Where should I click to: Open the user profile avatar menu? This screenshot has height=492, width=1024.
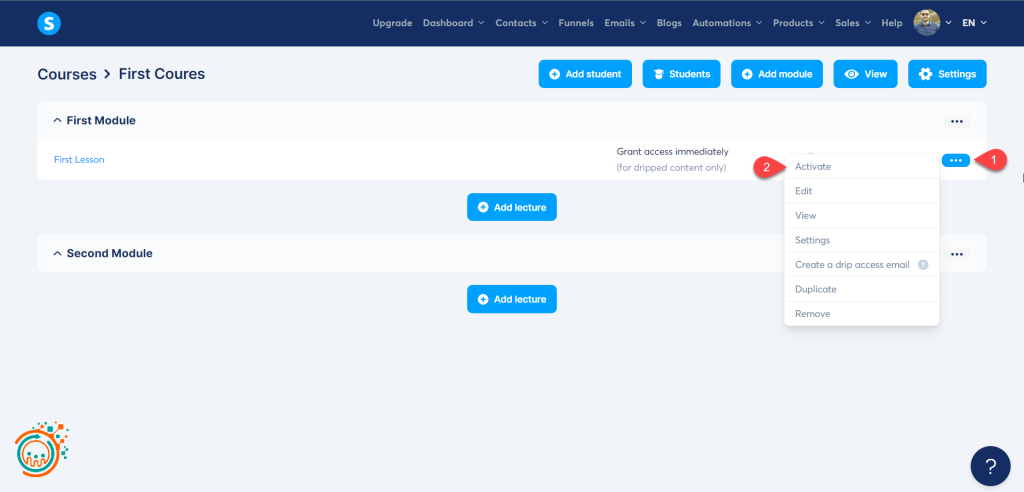(x=927, y=23)
